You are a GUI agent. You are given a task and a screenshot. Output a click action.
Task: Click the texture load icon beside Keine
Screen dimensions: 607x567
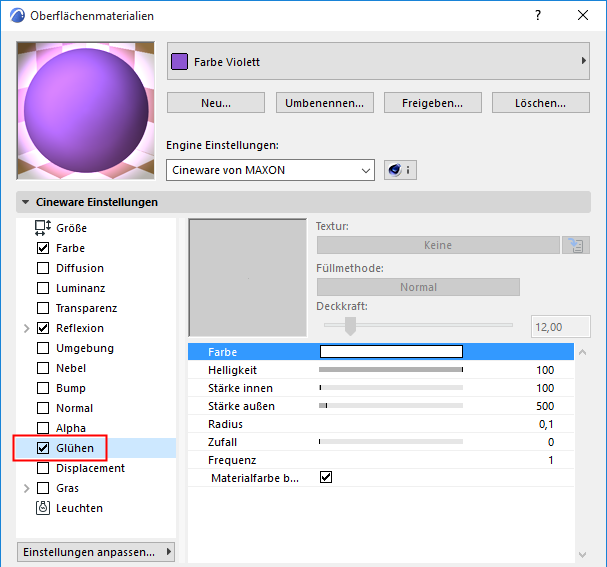576,245
